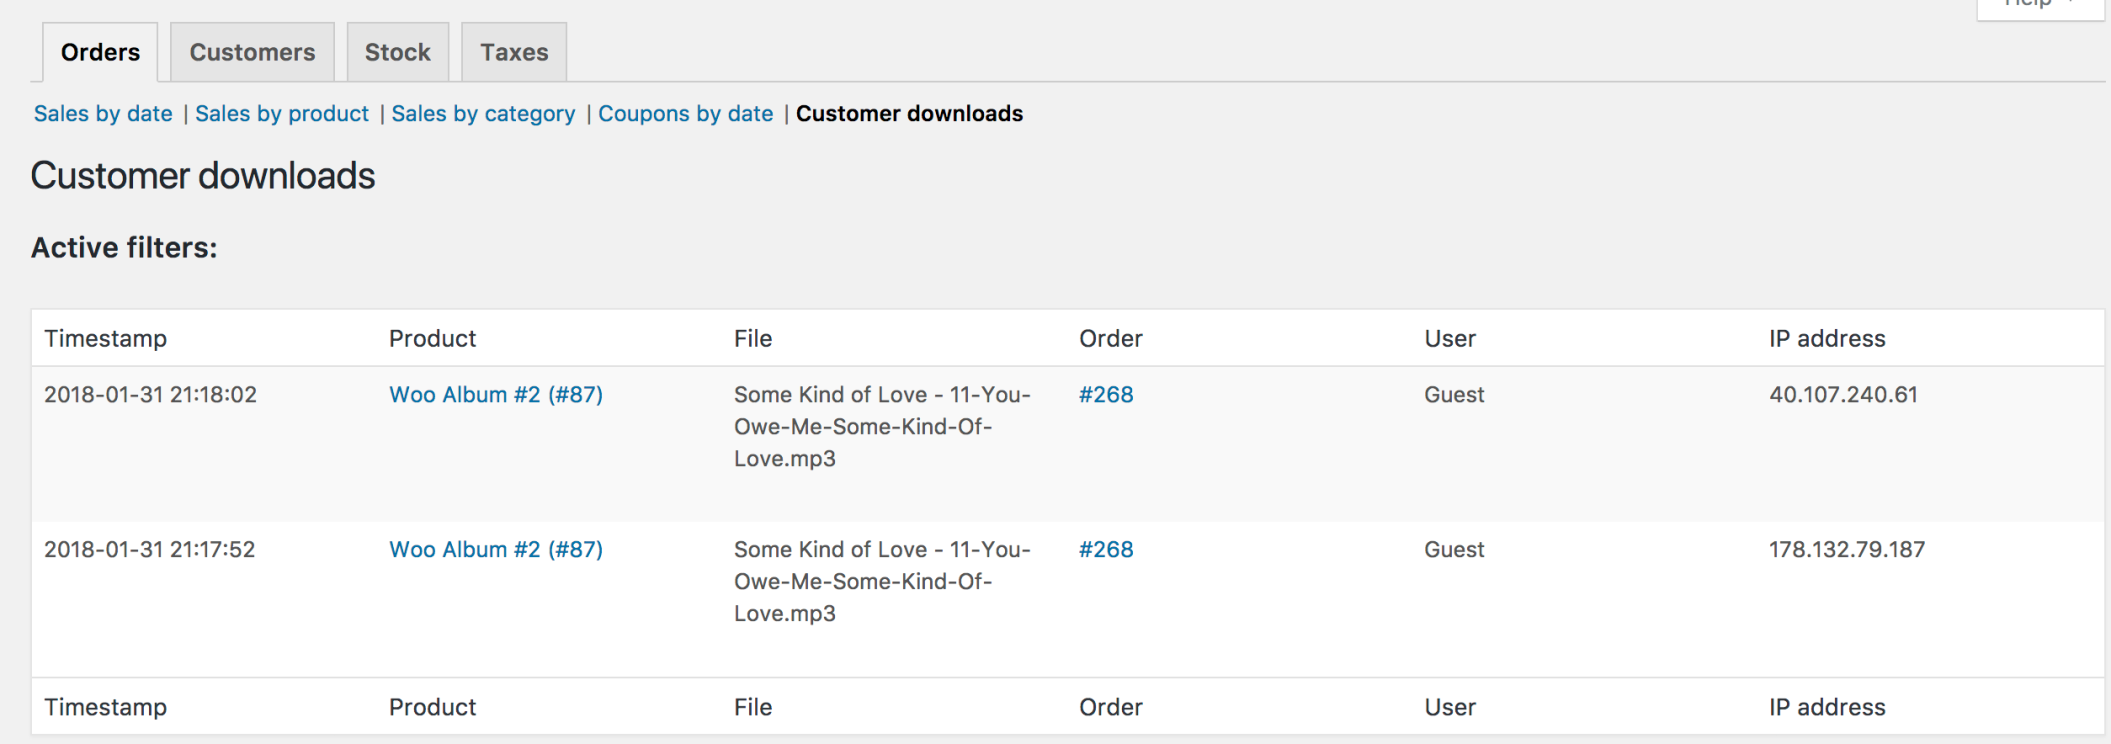Sort table by the Product column header

[x=432, y=338]
